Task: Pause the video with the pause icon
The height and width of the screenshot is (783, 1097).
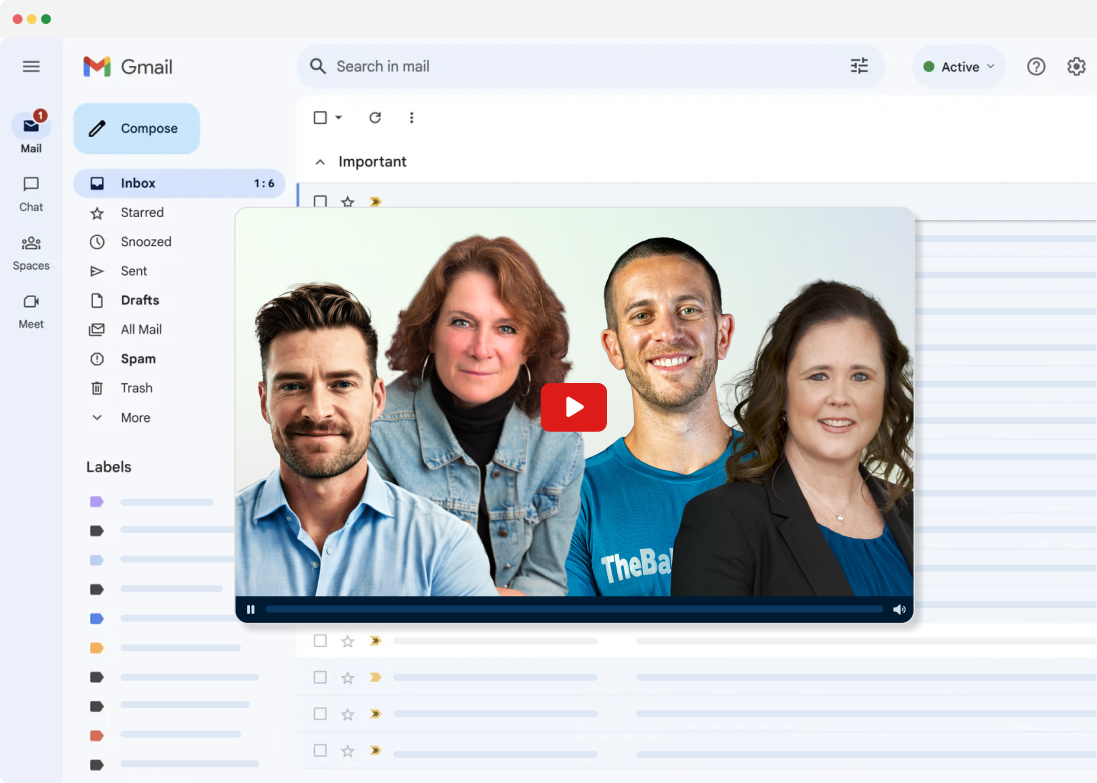Action: [250, 609]
